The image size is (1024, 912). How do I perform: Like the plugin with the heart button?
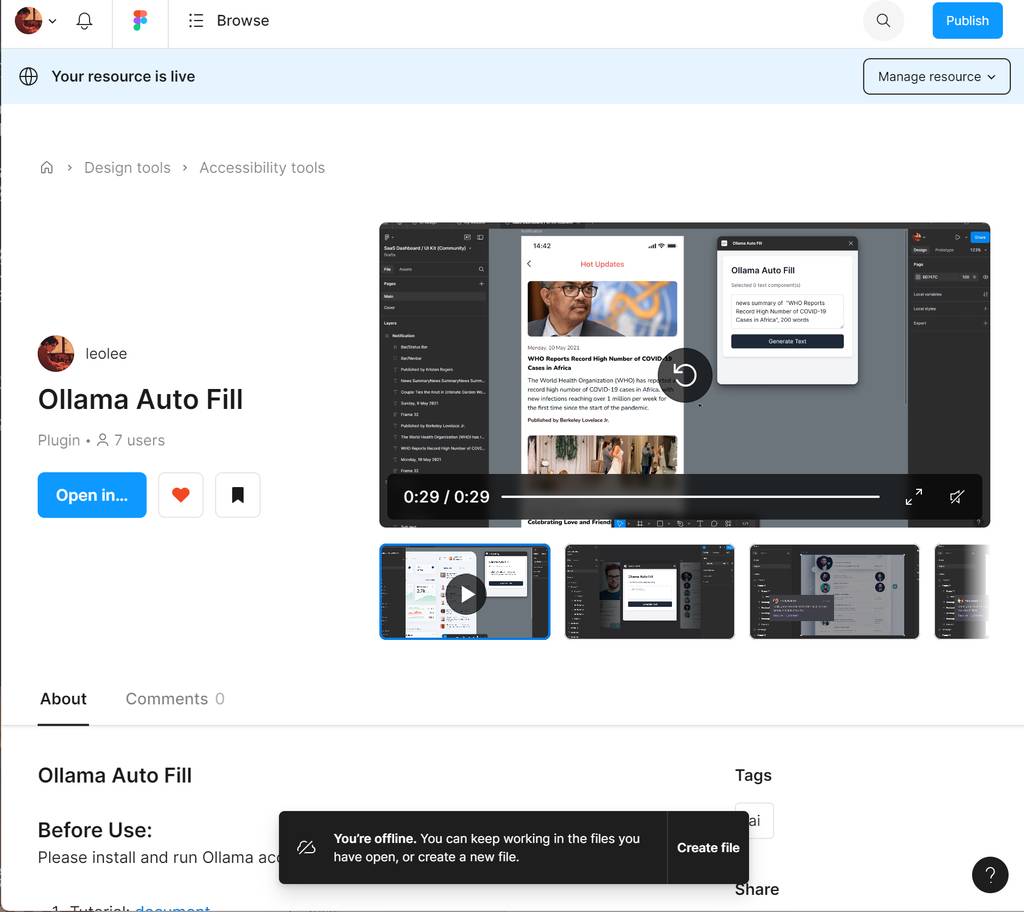181,495
